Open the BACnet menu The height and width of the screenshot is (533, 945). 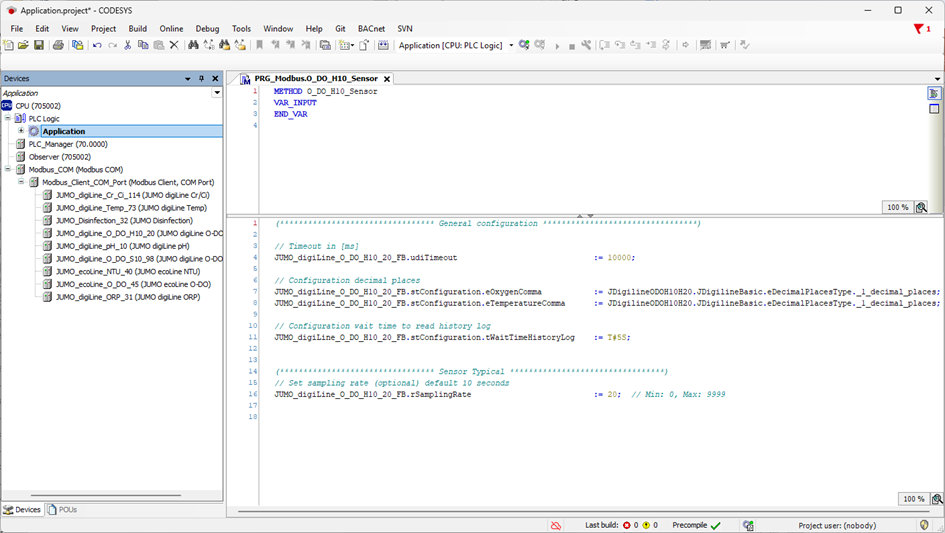(x=371, y=28)
